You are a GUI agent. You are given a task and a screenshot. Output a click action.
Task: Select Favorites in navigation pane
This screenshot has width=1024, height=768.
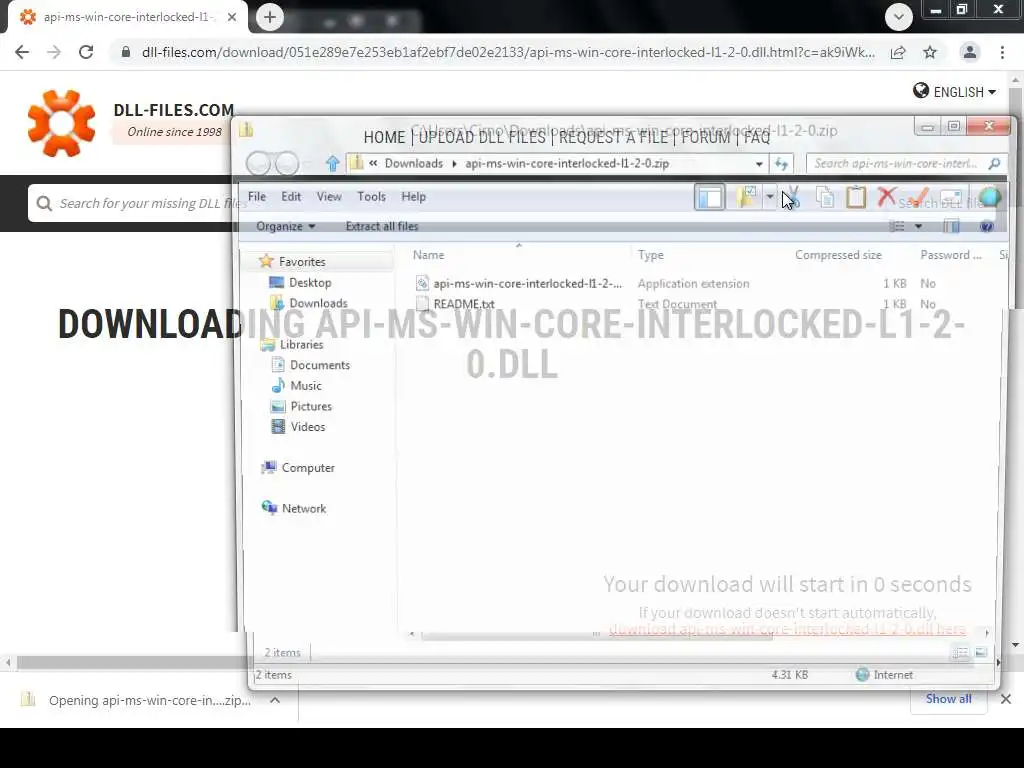pos(302,261)
